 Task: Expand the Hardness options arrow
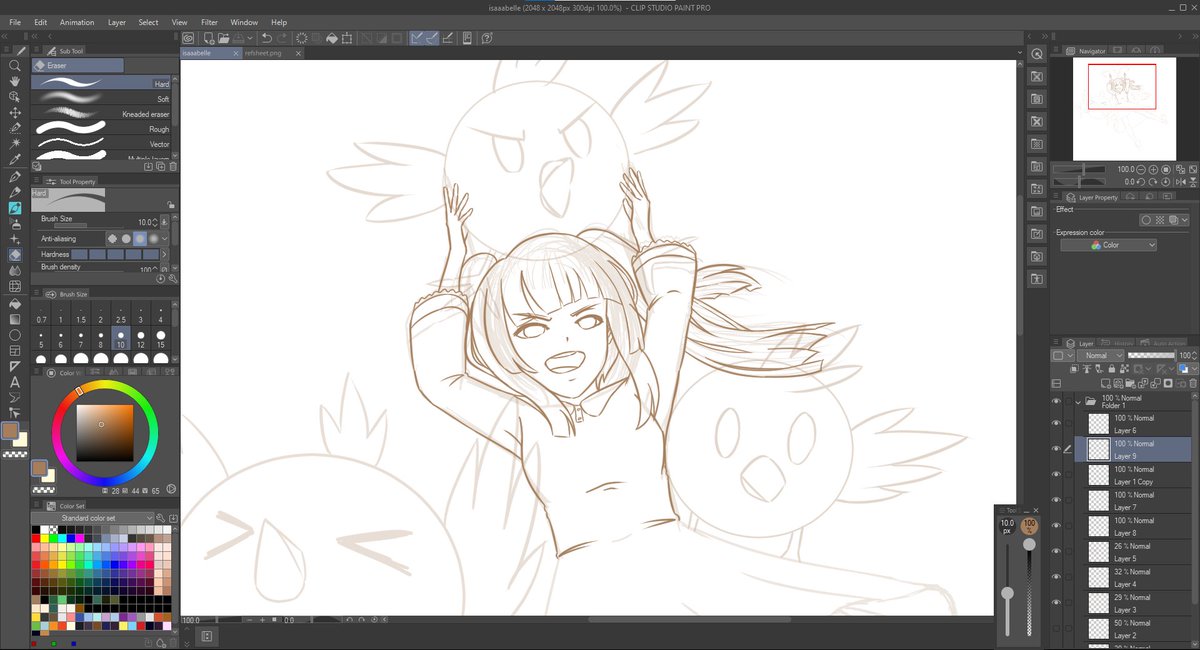[165, 254]
